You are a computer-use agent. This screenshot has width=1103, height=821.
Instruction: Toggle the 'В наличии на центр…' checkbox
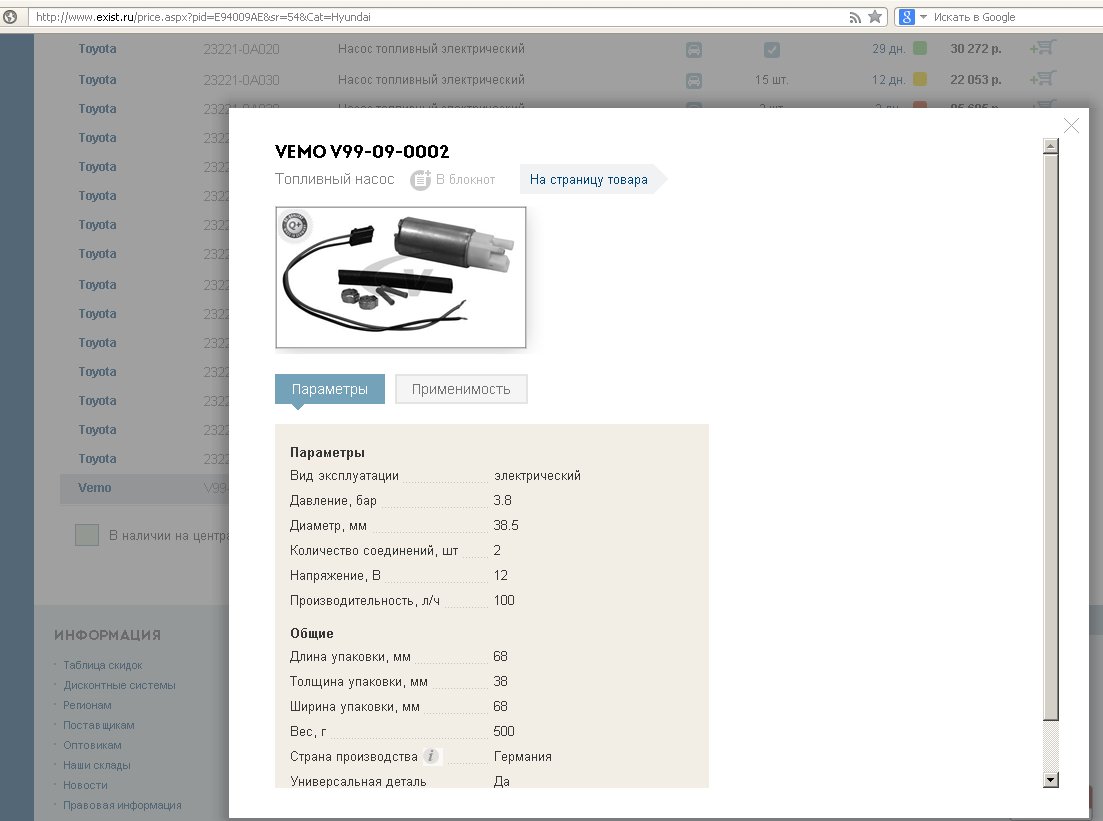coord(87,535)
